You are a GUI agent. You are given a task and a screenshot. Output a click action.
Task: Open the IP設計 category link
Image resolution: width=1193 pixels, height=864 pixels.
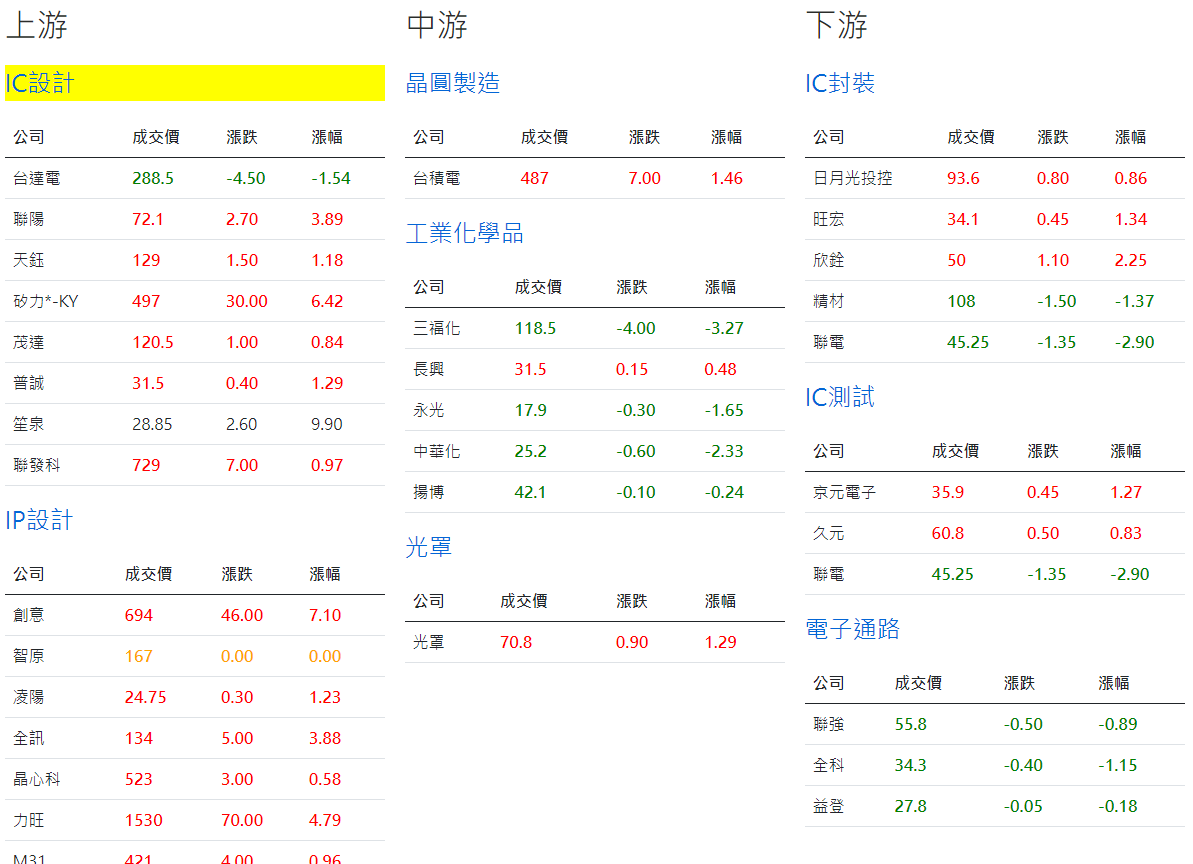40,520
